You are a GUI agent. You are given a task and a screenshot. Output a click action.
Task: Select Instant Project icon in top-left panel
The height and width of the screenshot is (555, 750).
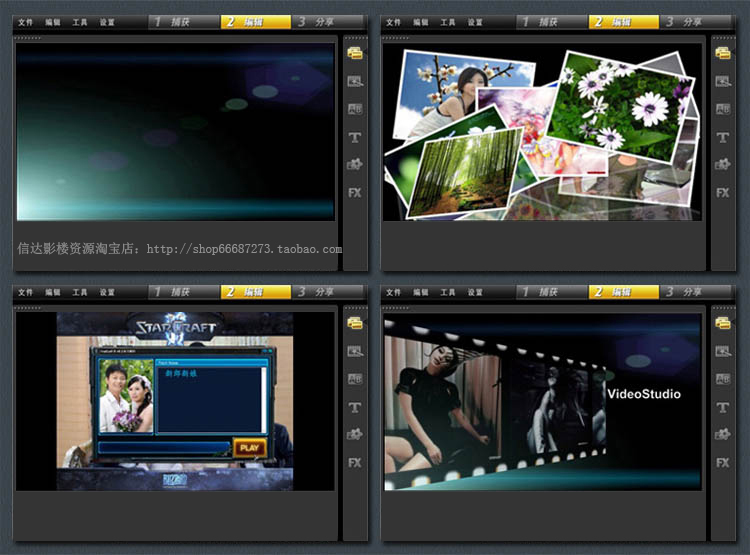(x=355, y=81)
